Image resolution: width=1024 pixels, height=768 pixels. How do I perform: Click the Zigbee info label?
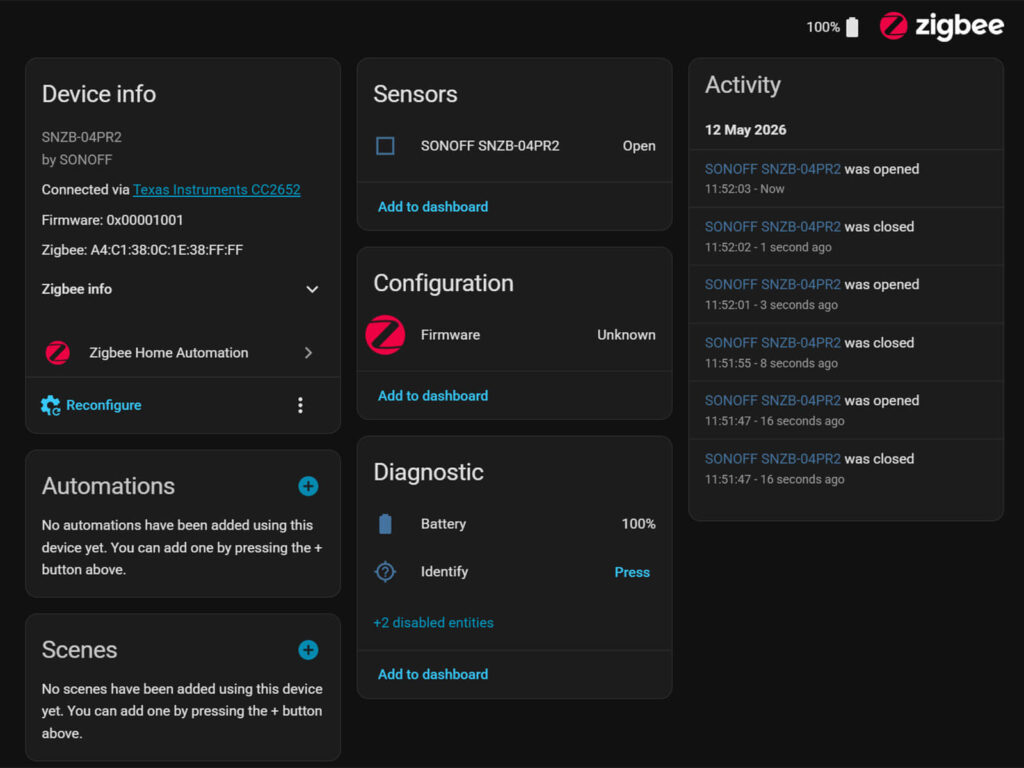pyautogui.click(x=76, y=289)
